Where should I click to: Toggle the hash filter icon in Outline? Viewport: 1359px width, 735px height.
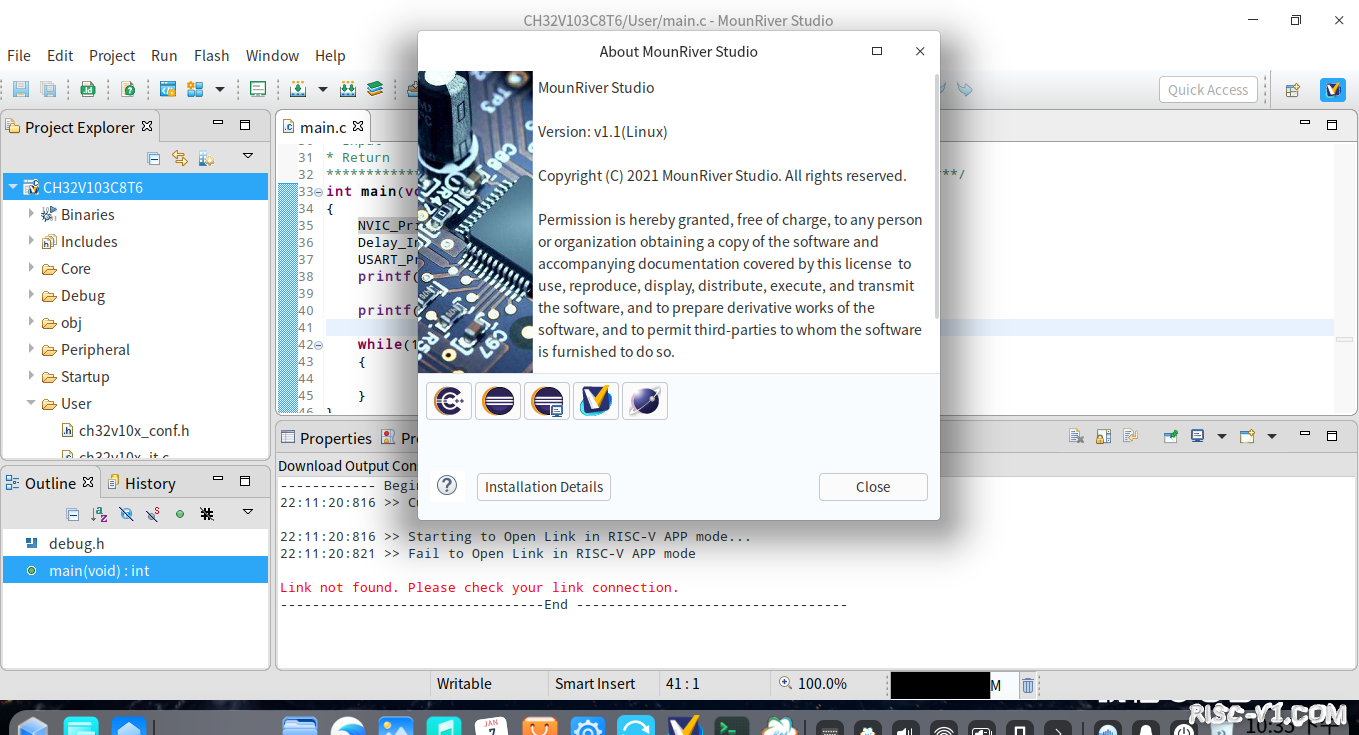click(207, 514)
